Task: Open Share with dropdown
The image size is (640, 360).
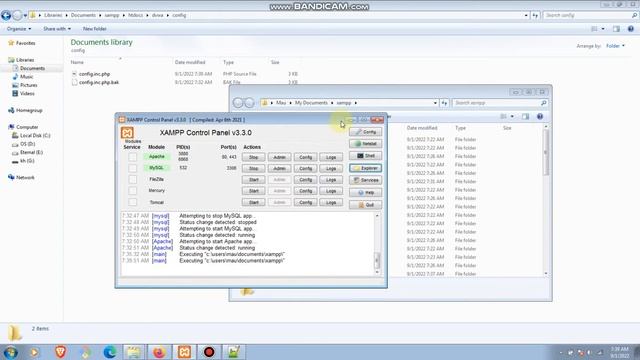Action: 57,29
